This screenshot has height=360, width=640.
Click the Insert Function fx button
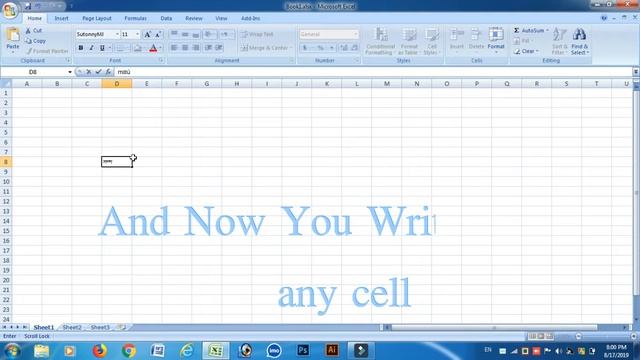(x=108, y=72)
